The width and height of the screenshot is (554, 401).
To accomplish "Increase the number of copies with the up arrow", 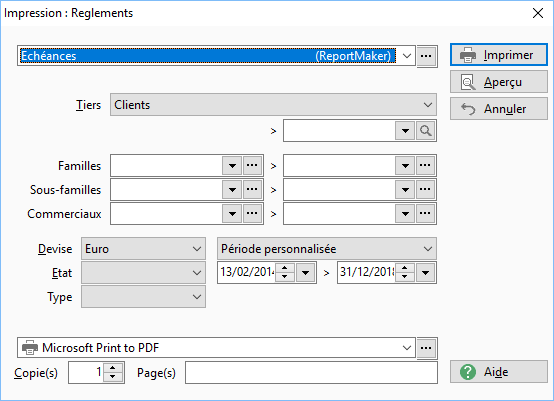I will [x=113, y=368].
